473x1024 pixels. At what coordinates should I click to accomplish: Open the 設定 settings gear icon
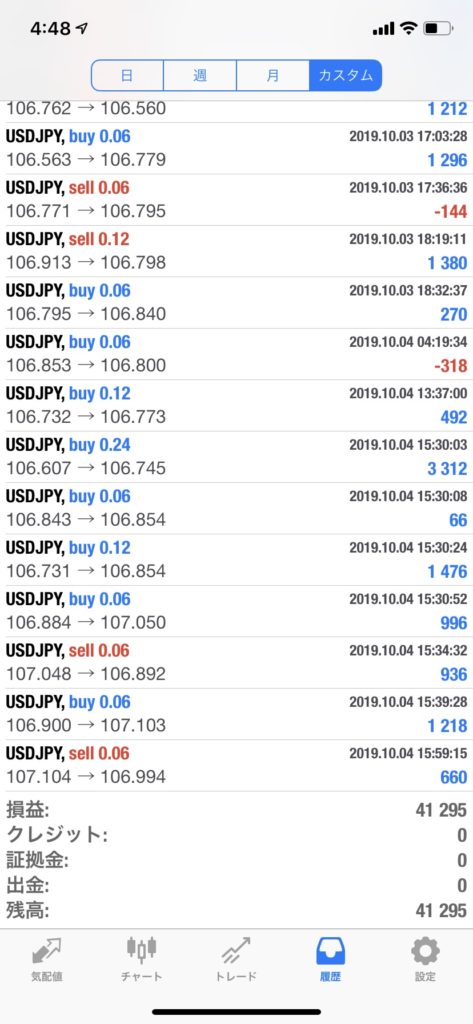coord(425,952)
